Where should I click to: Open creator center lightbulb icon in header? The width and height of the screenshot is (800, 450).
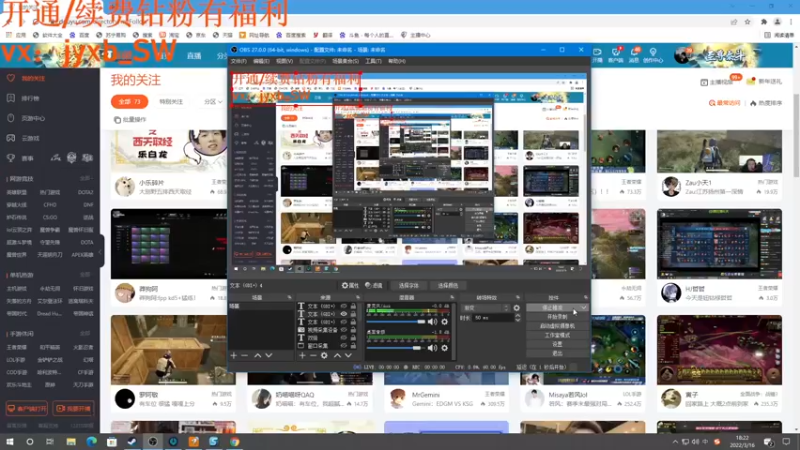pos(653,52)
